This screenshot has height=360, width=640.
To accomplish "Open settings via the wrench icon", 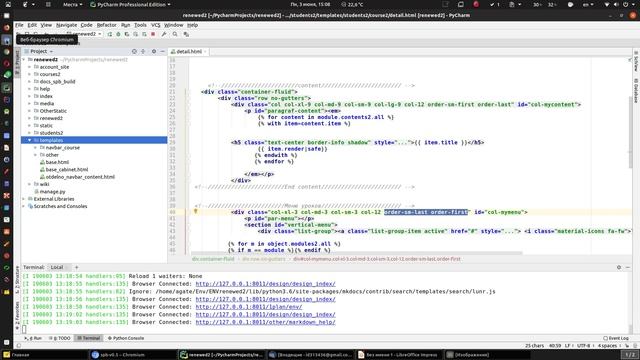I will click(x=164, y=34).
